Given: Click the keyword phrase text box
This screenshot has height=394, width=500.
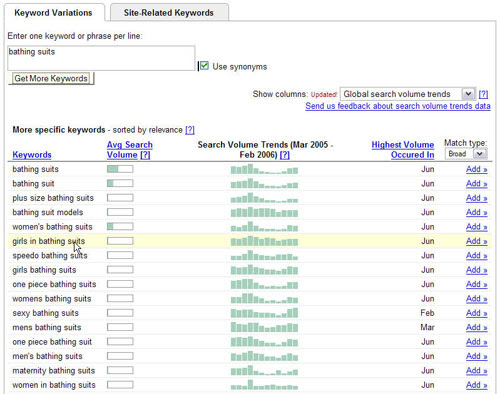Looking at the screenshot, I should point(101,58).
